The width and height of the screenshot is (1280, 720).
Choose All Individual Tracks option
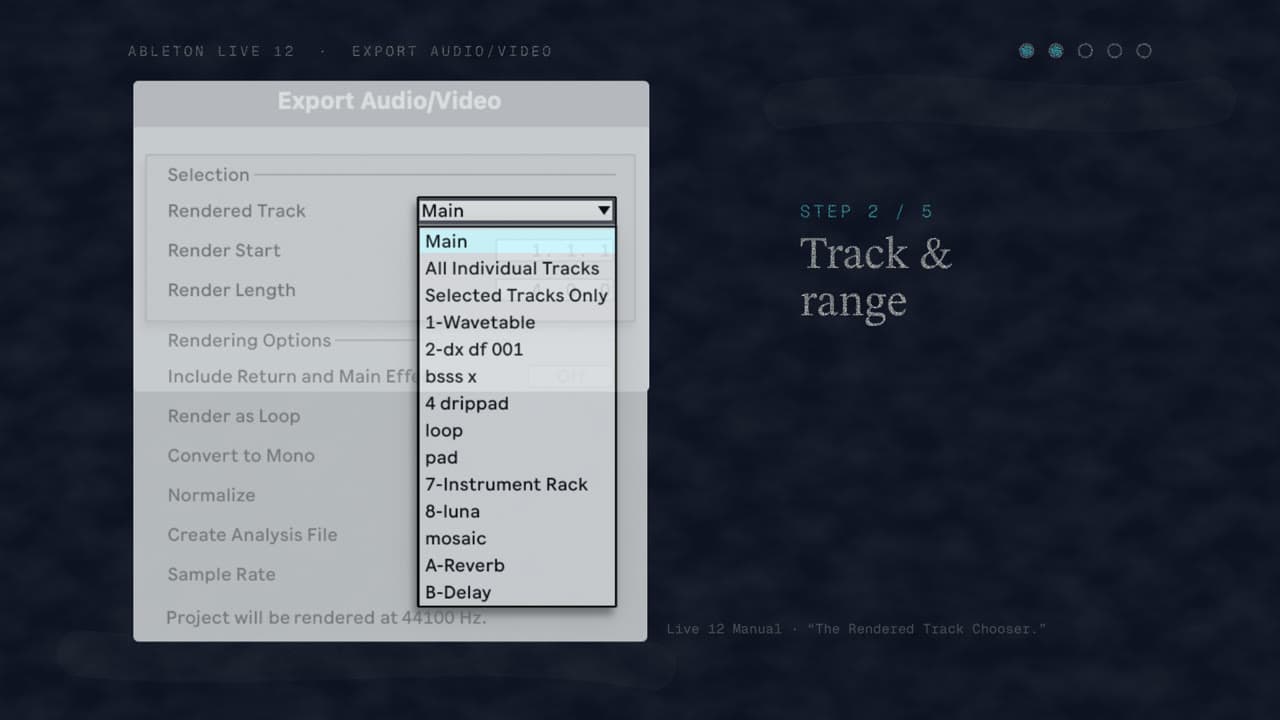click(516, 268)
